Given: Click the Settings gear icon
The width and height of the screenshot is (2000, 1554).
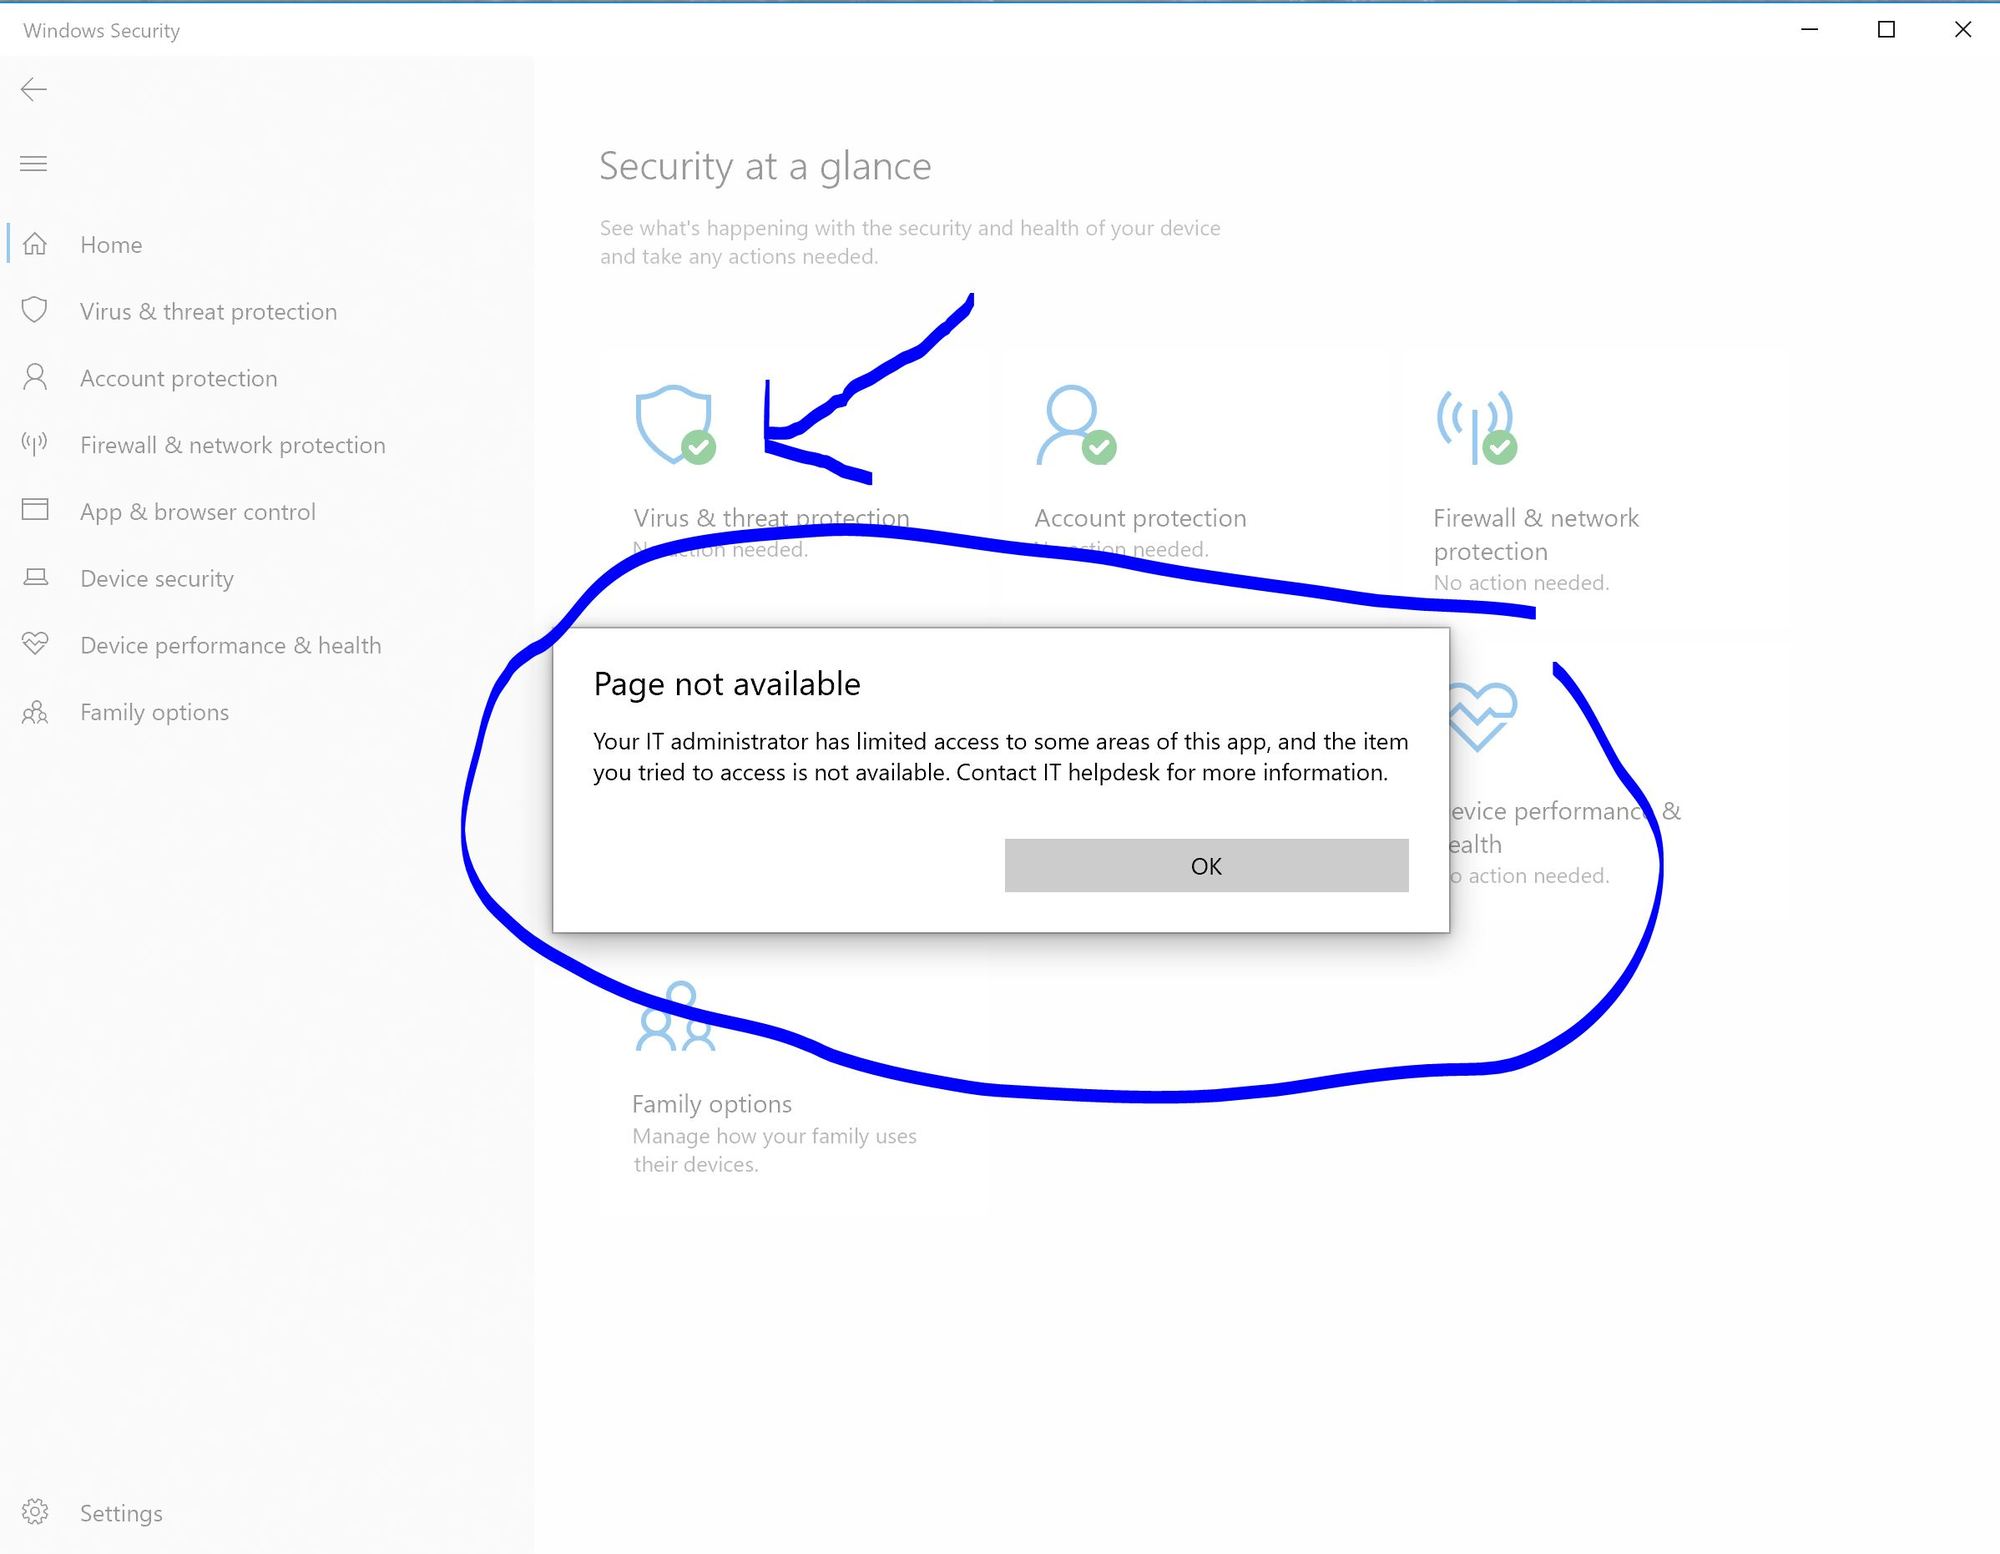Looking at the screenshot, I should click(35, 1512).
